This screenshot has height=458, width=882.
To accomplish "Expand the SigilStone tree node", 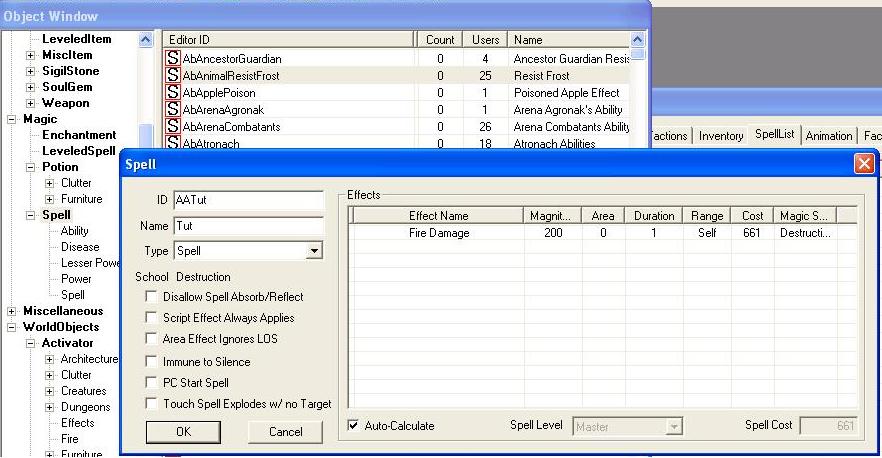I will (x=30, y=71).
